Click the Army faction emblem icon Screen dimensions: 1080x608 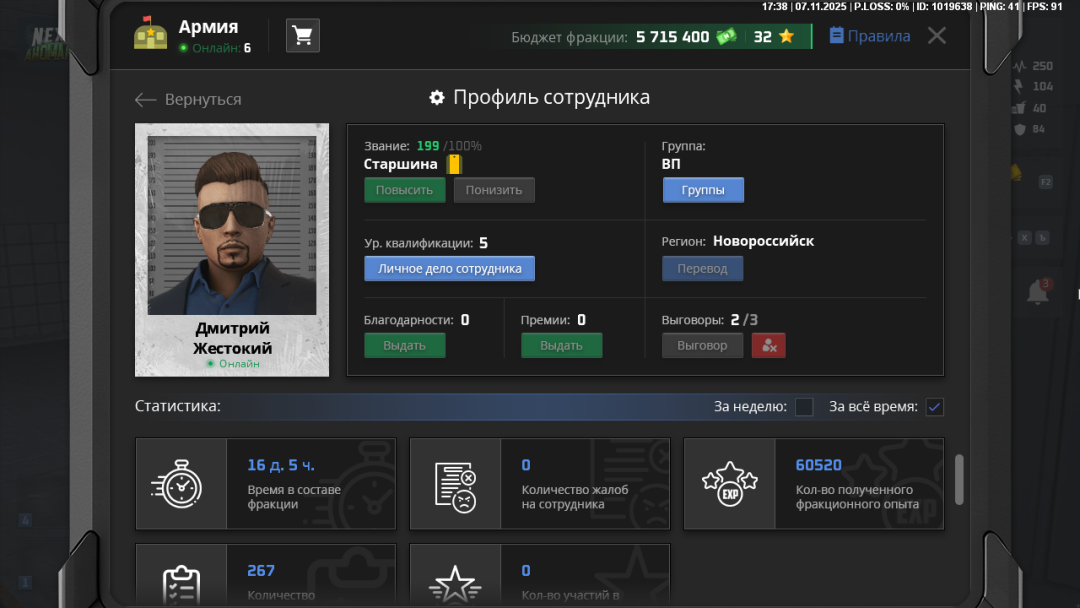coord(150,35)
